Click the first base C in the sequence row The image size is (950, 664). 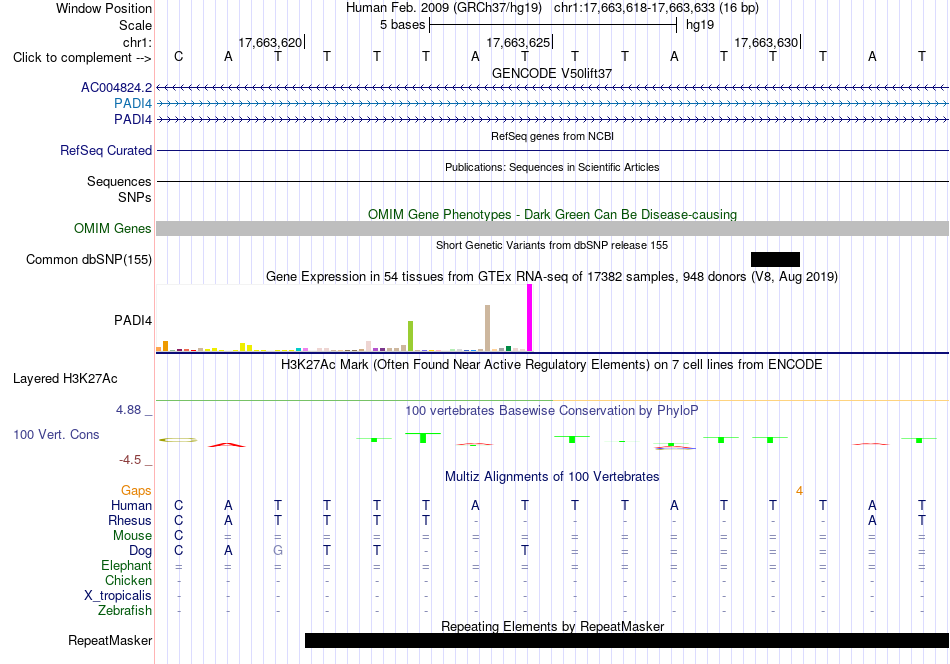(x=178, y=56)
